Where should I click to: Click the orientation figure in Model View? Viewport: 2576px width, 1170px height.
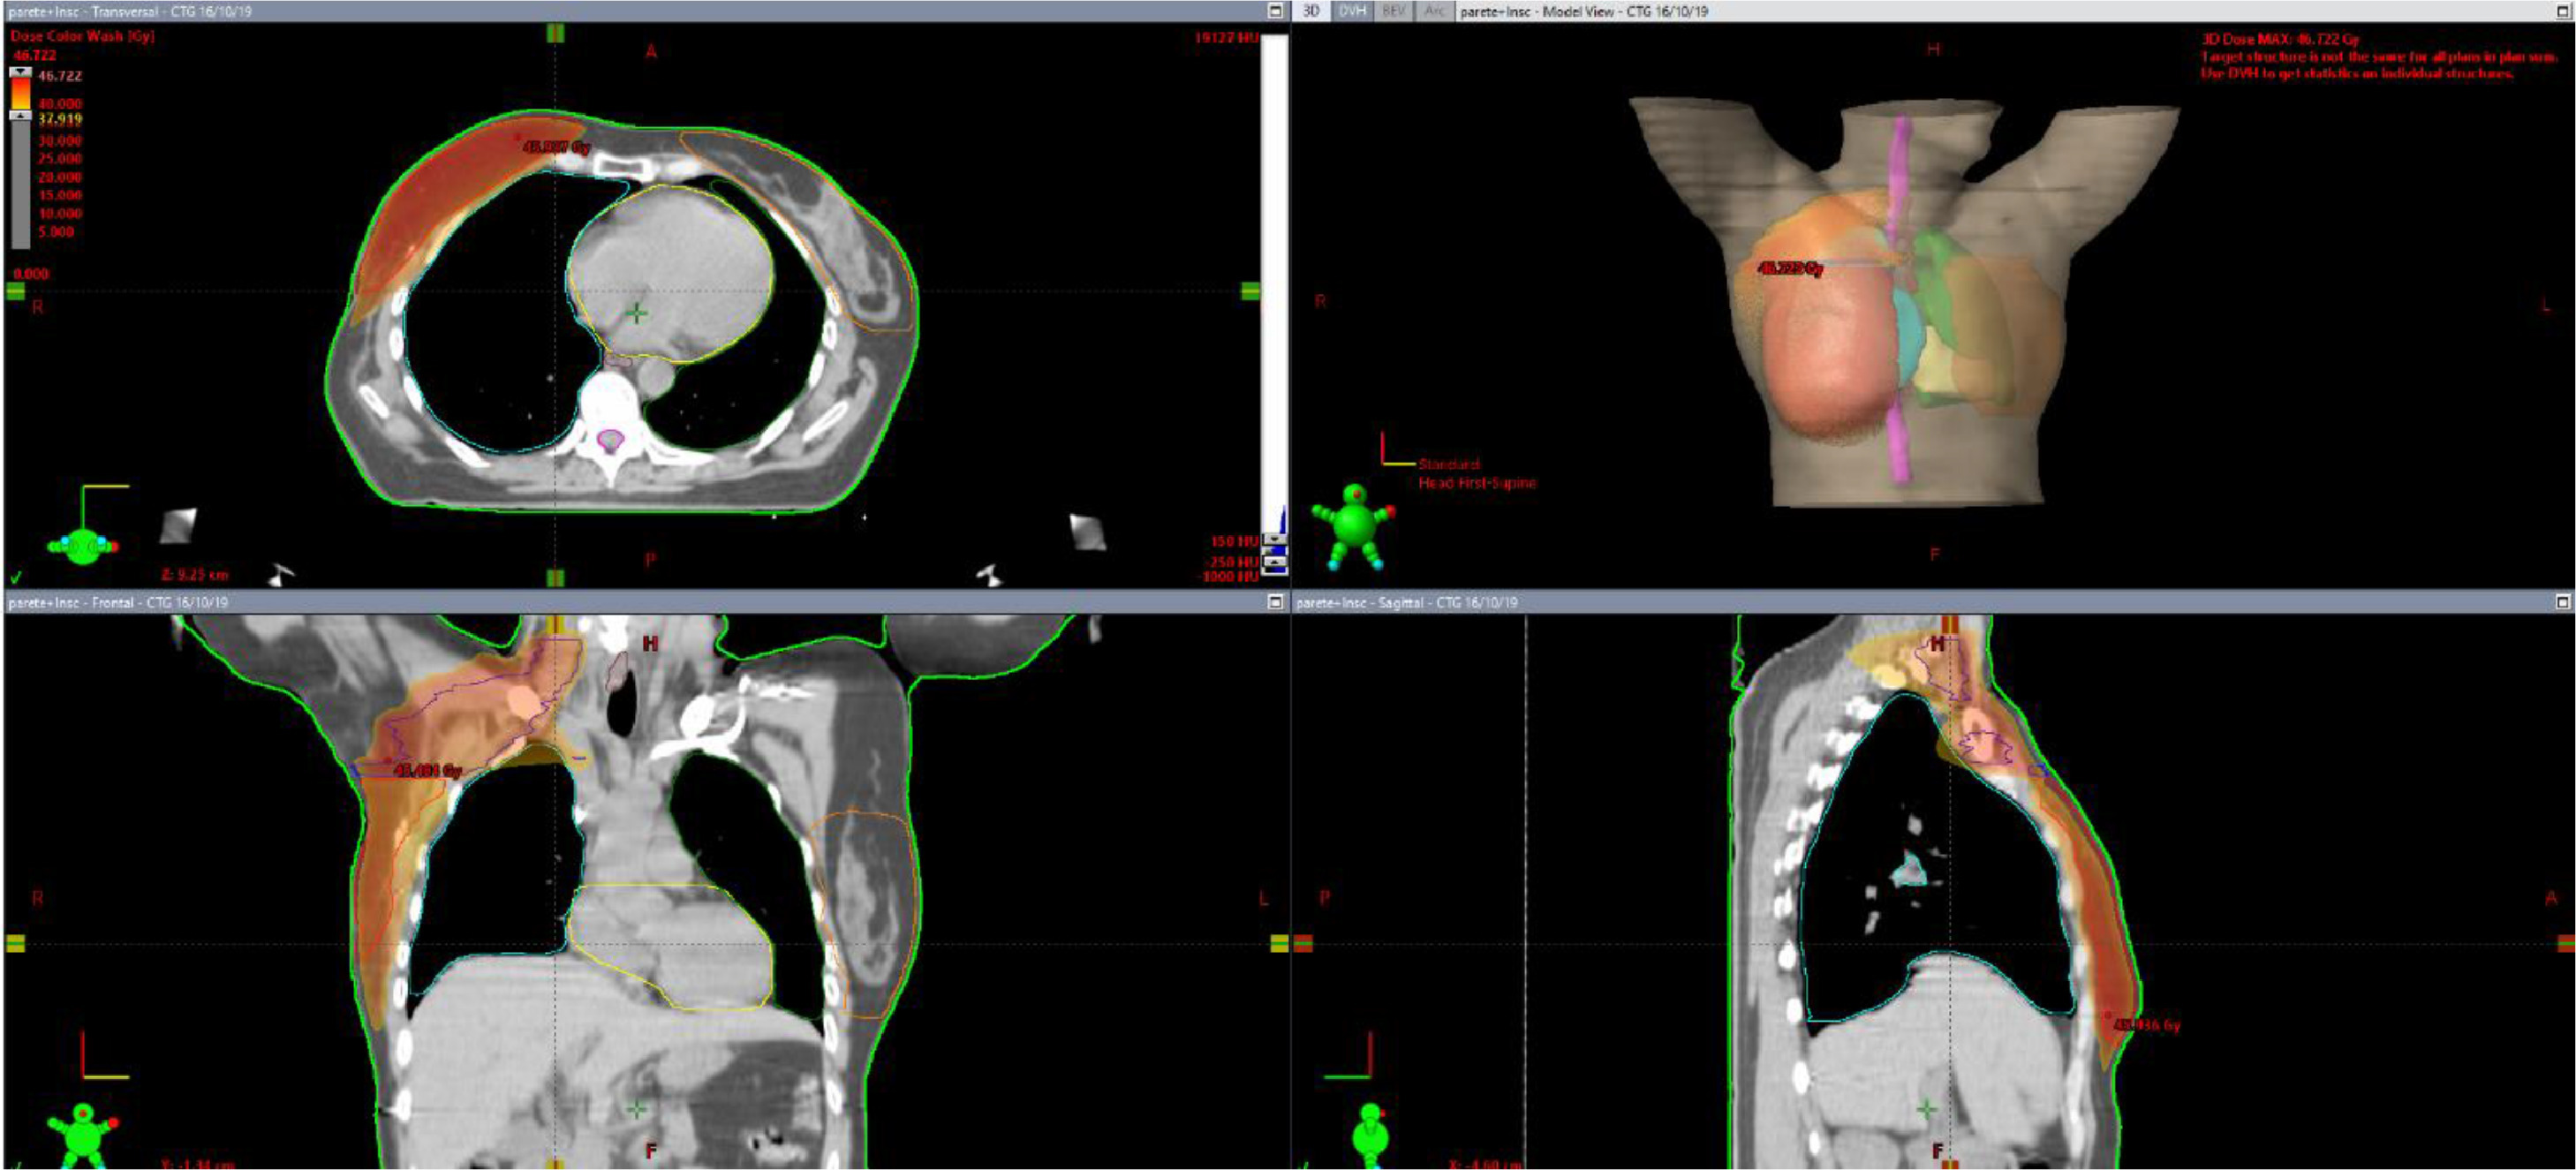[1354, 525]
